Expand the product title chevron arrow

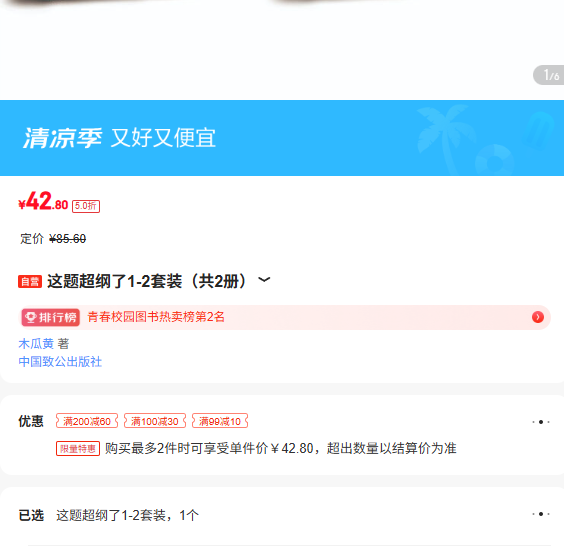click(x=264, y=280)
